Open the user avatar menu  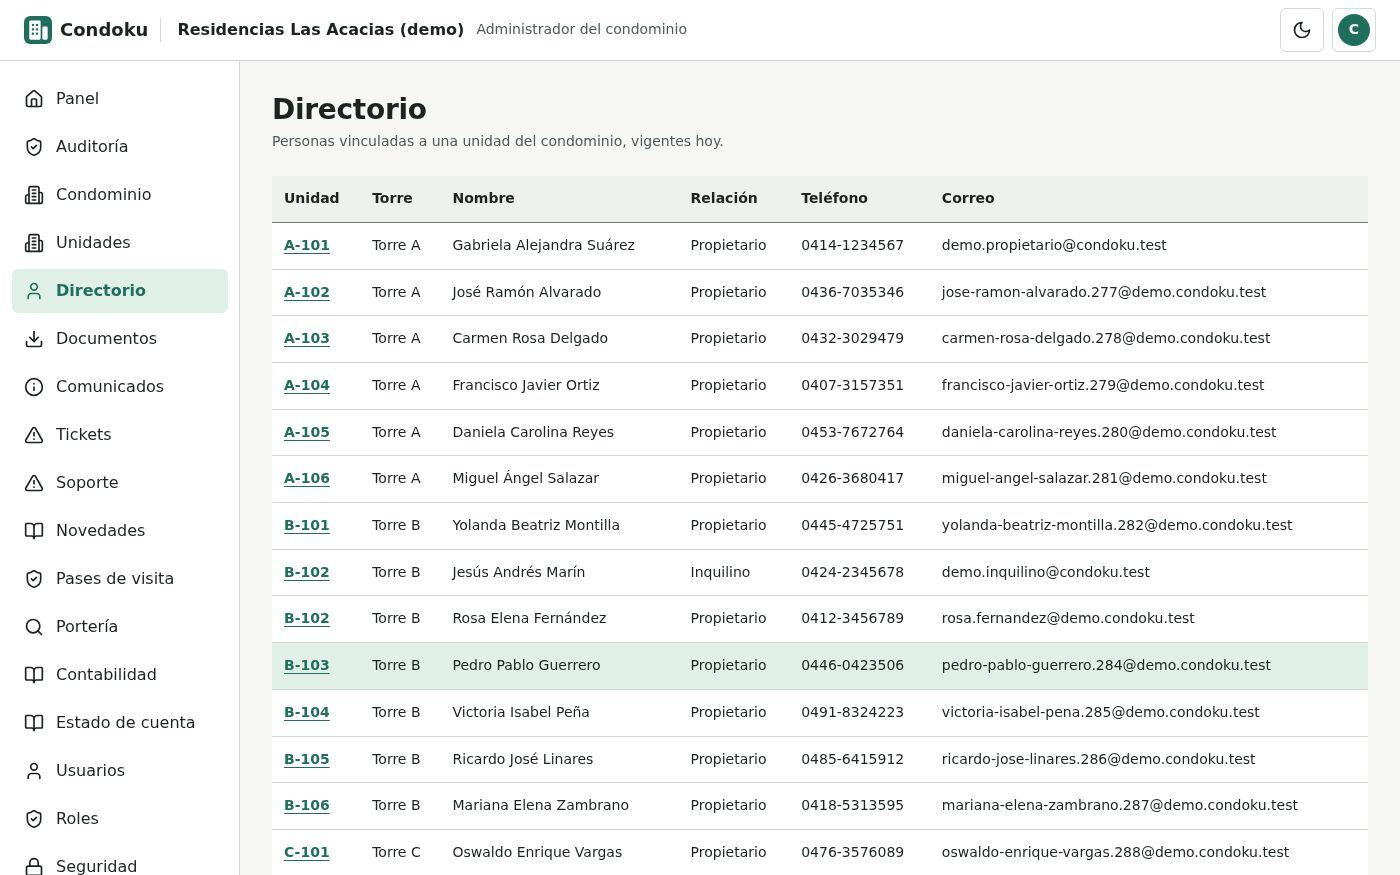(1354, 30)
